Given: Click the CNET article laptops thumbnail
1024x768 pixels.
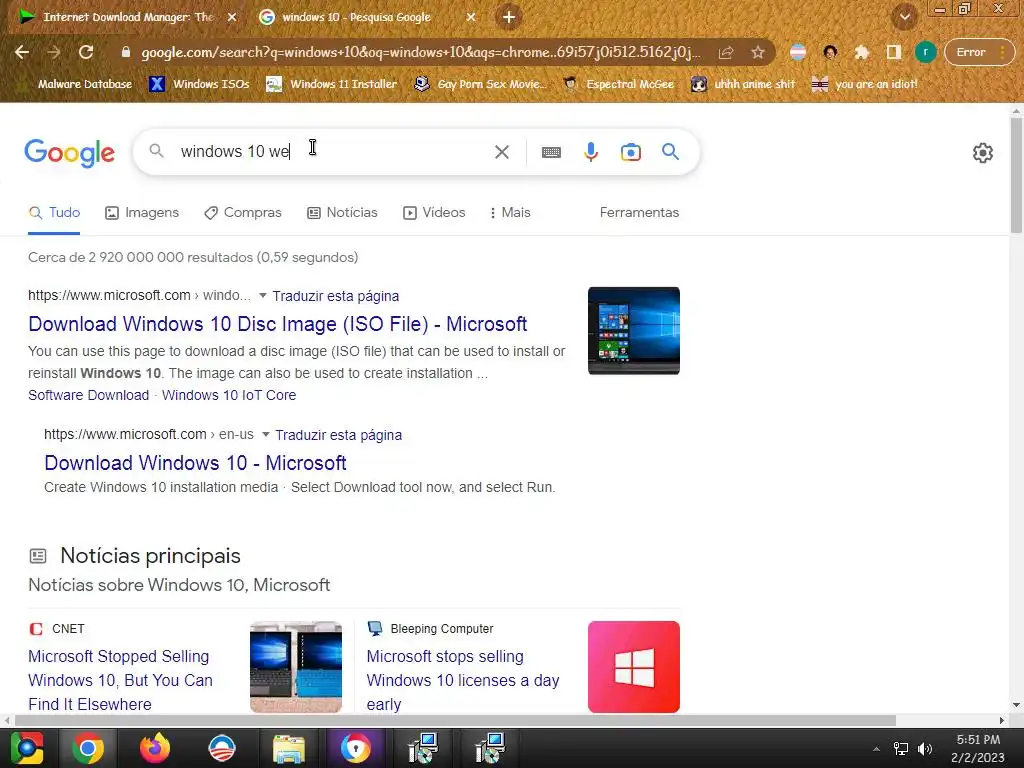Looking at the screenshot, I should (296, 667).
